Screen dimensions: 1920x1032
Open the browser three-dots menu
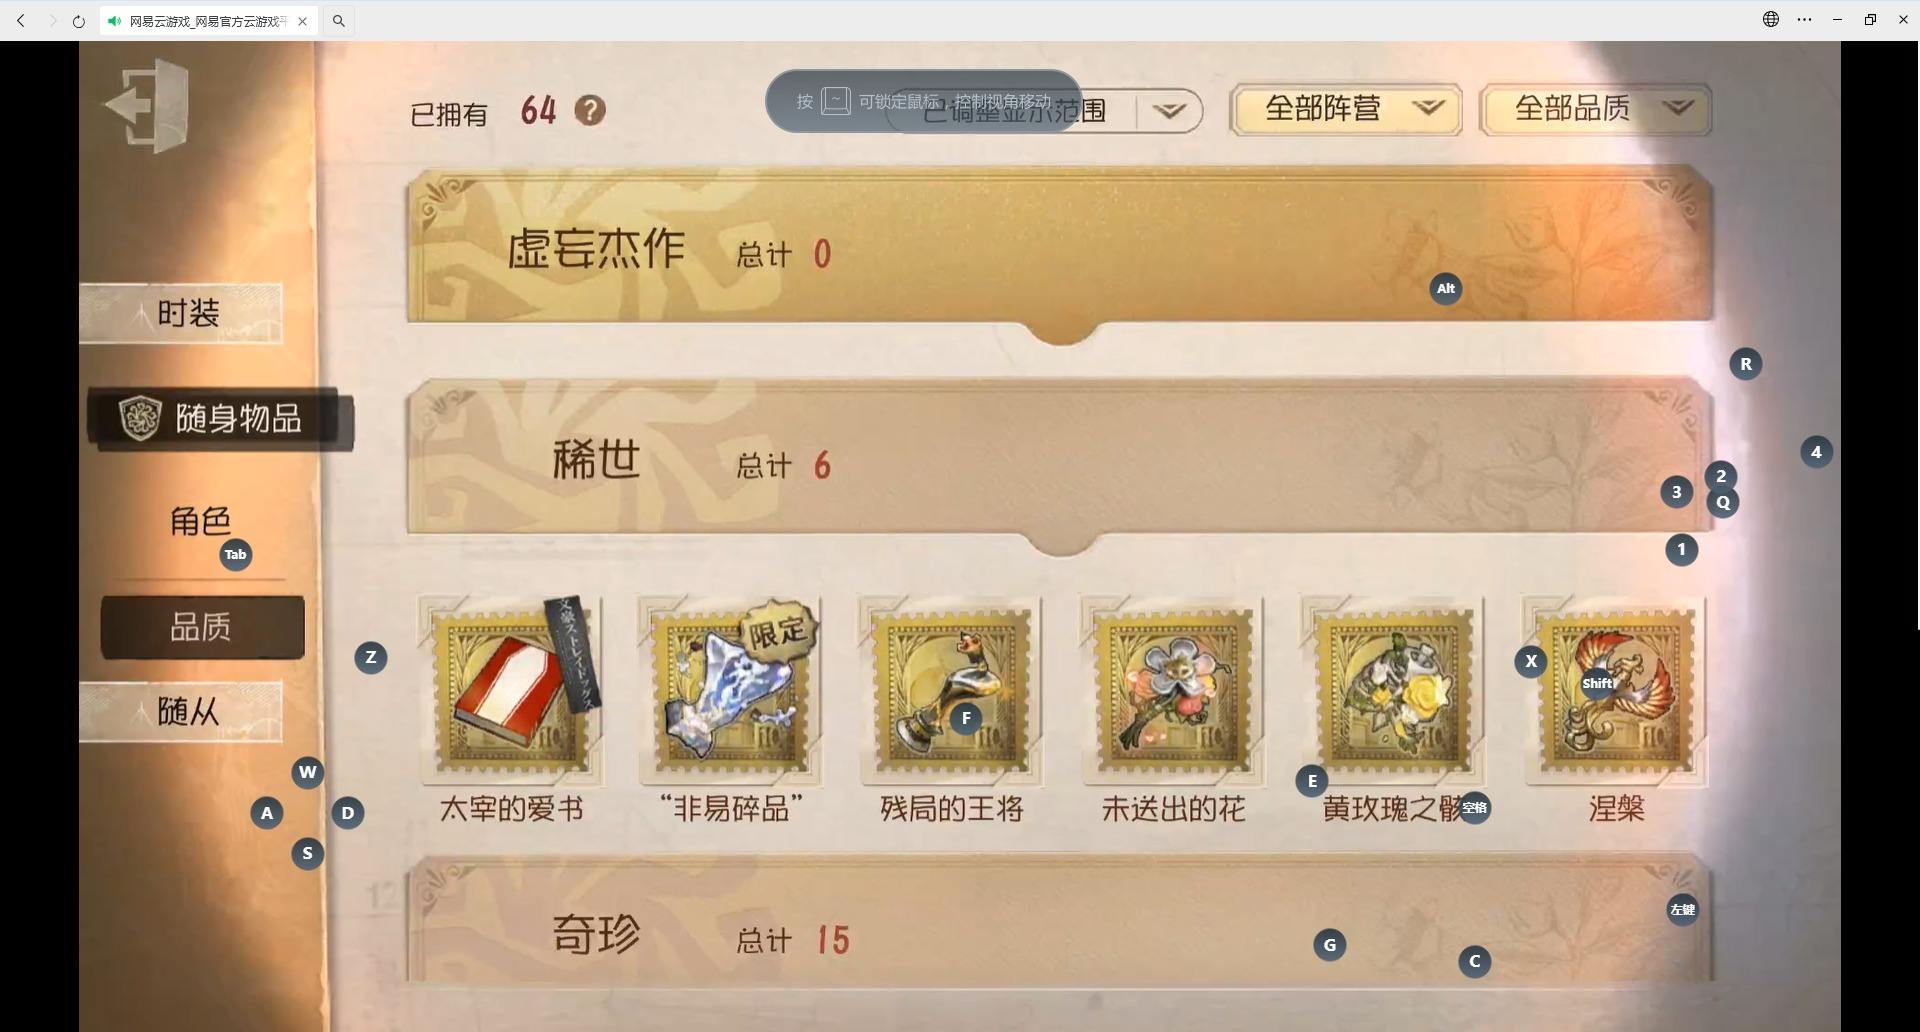point(1804,20)
